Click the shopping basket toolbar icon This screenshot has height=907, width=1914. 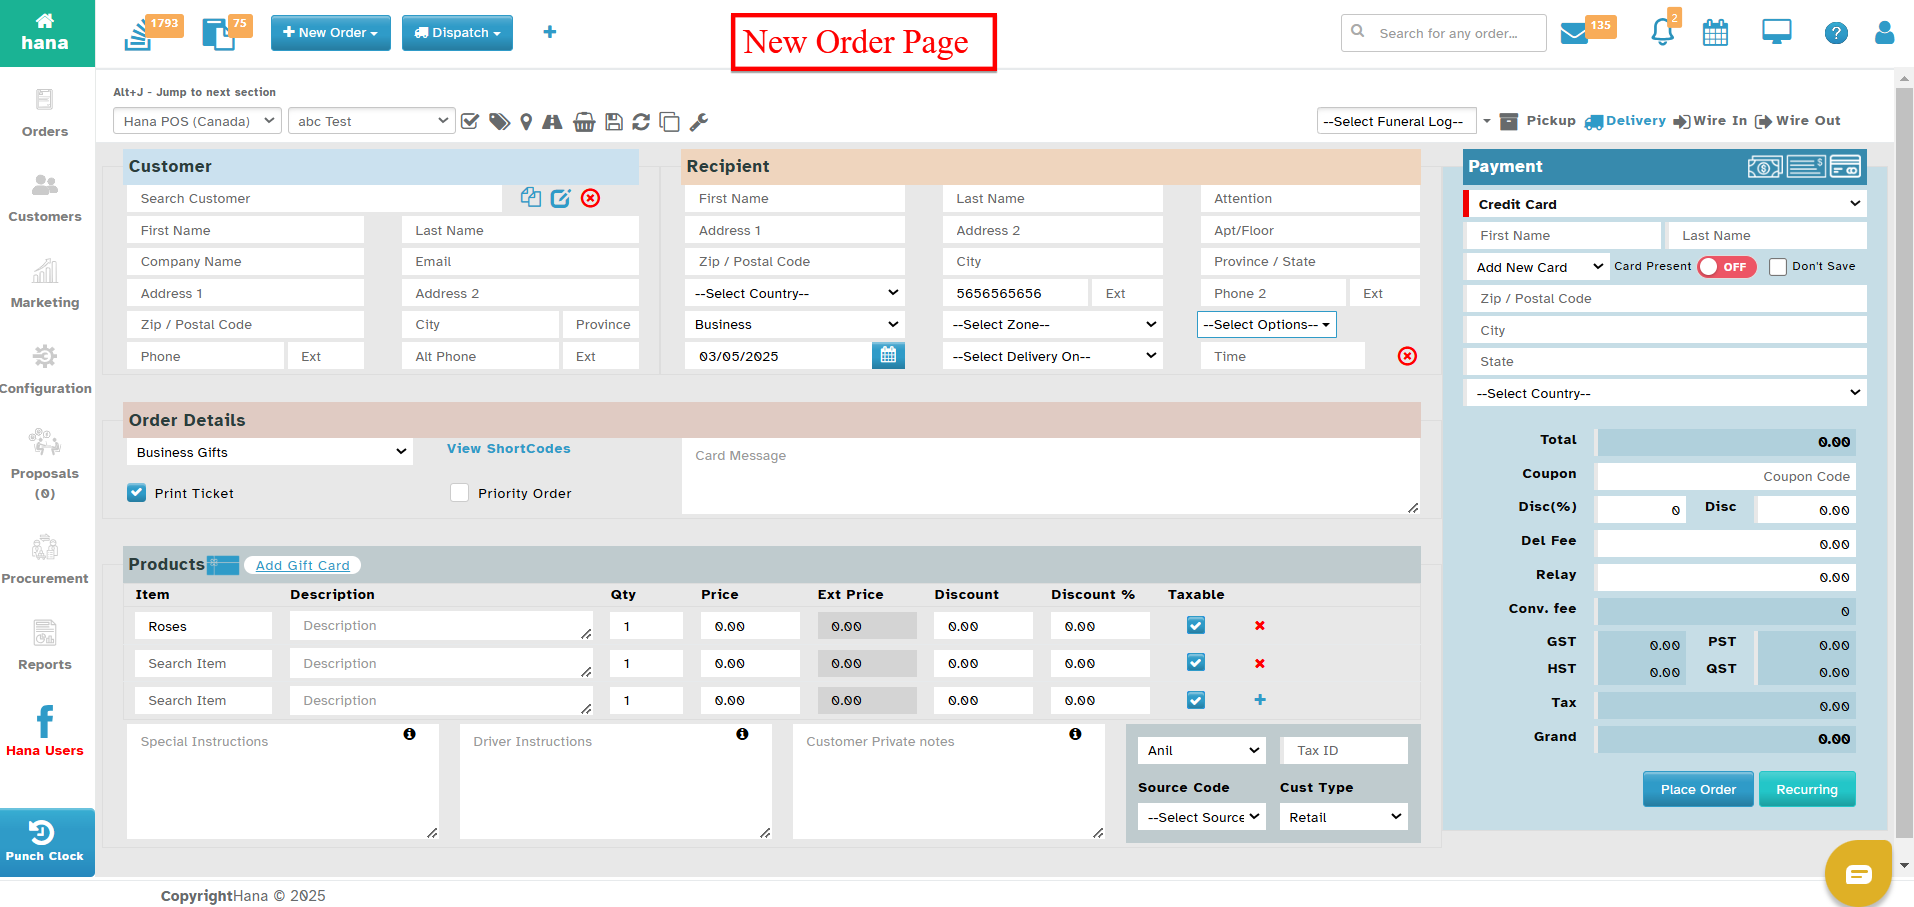[584, 122]
